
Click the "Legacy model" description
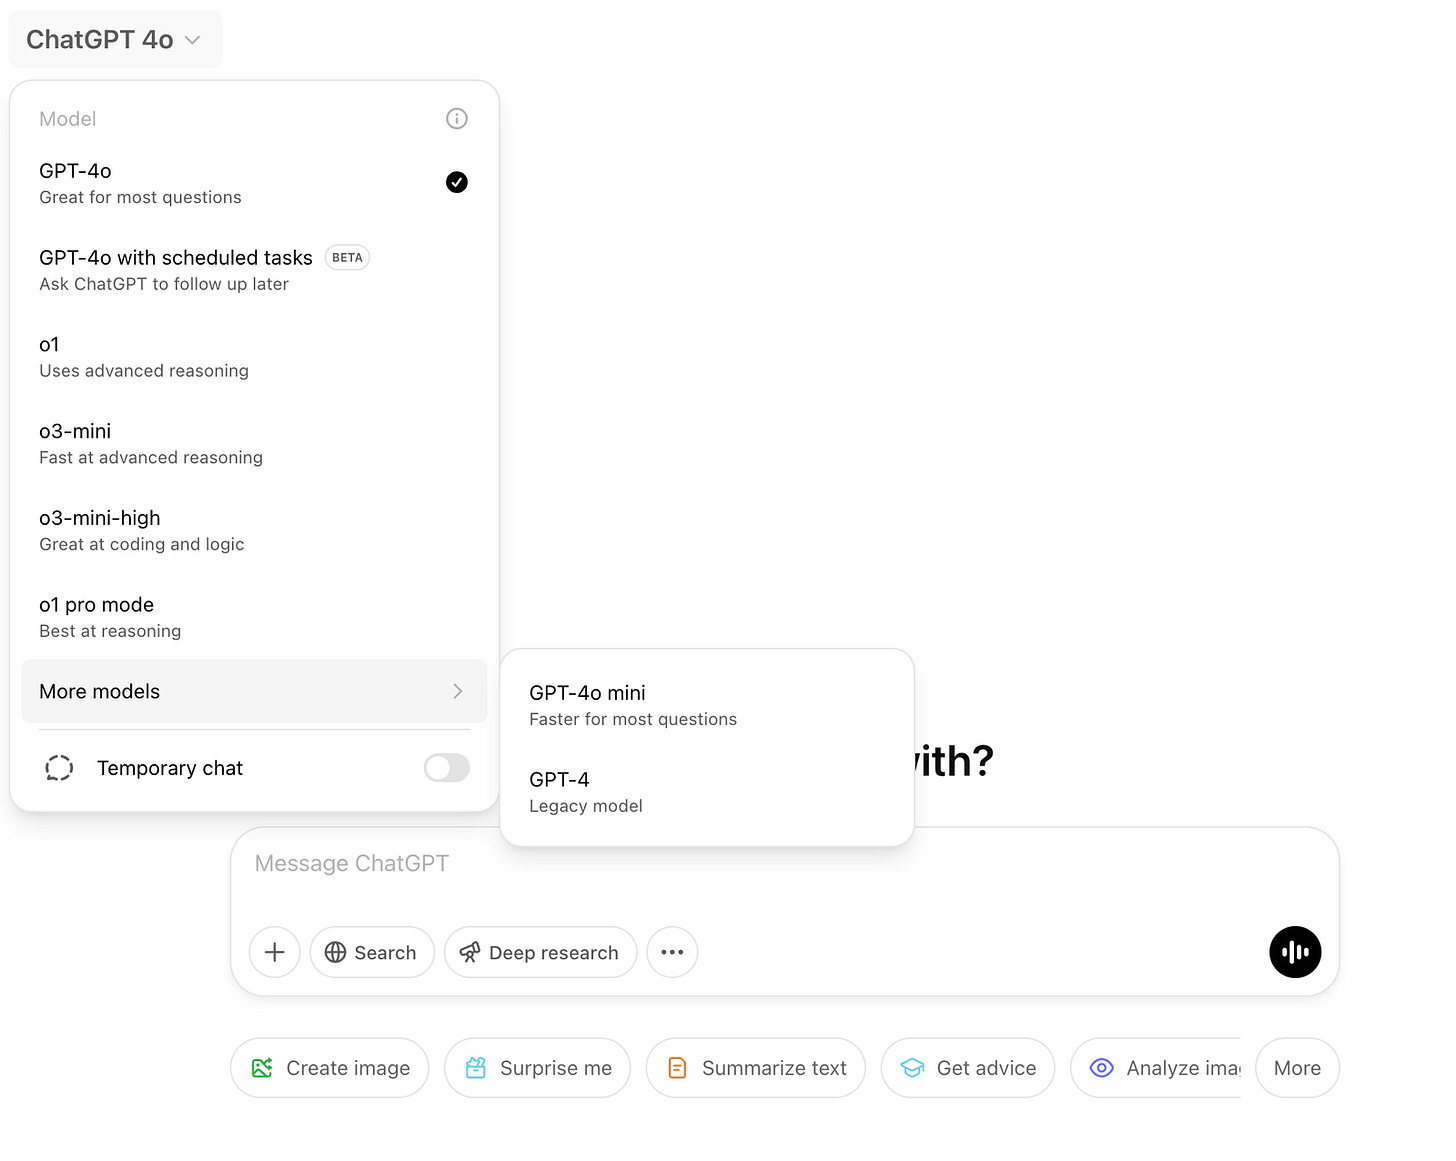[x=586, y=806]
